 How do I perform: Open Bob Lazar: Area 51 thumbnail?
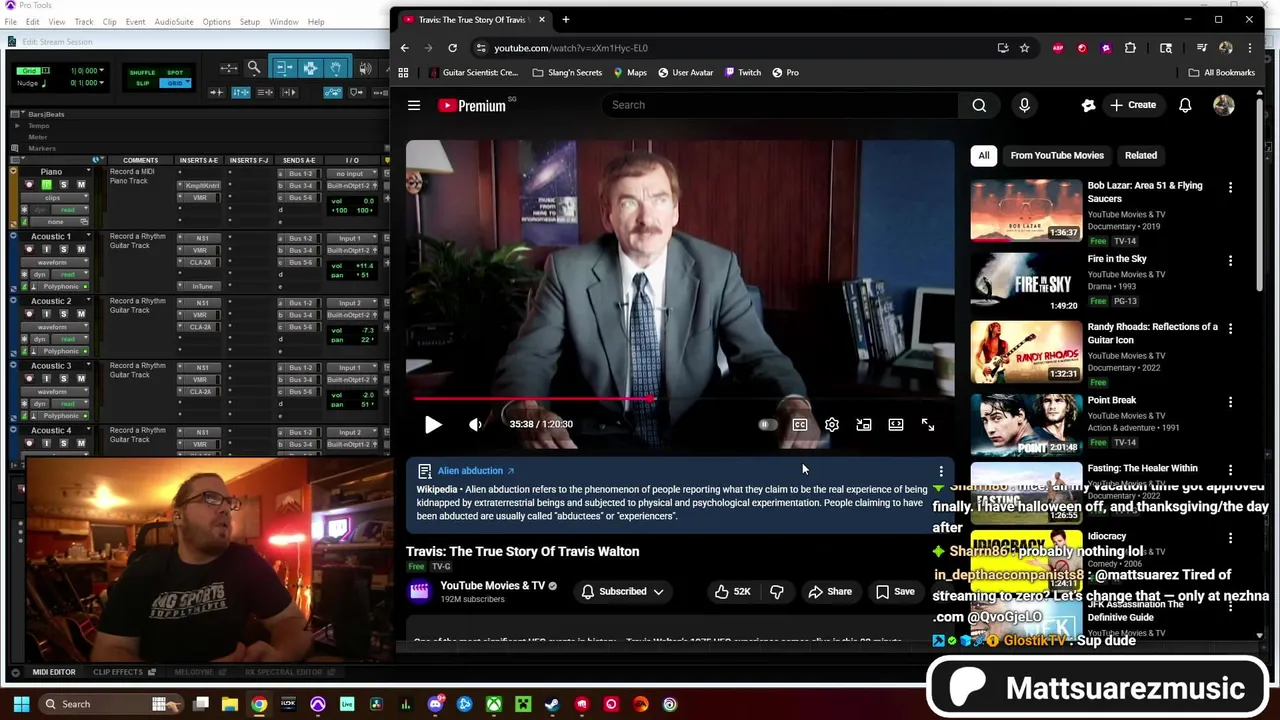click(1026, 210)
